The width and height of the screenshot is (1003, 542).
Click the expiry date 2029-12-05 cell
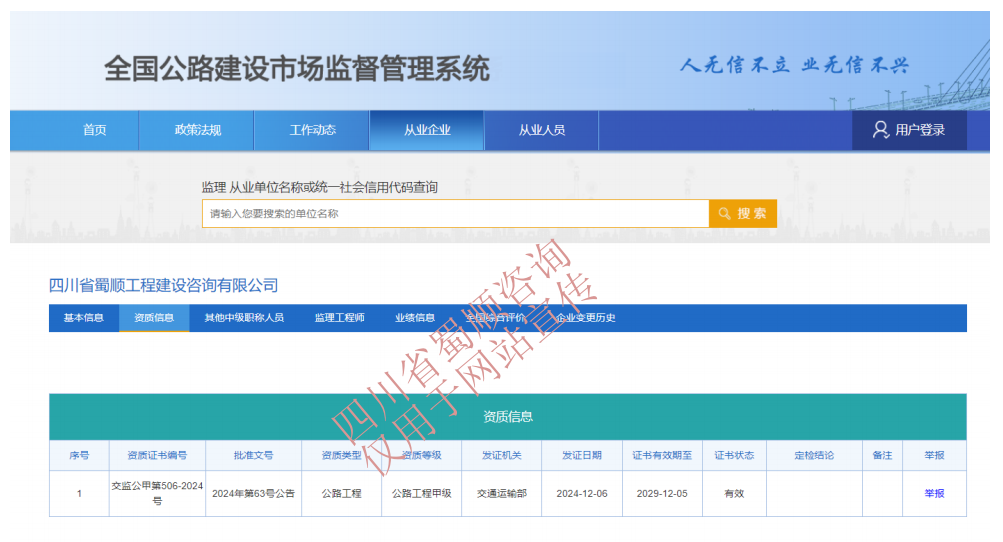pyautogui.click(x=662, y=493)
